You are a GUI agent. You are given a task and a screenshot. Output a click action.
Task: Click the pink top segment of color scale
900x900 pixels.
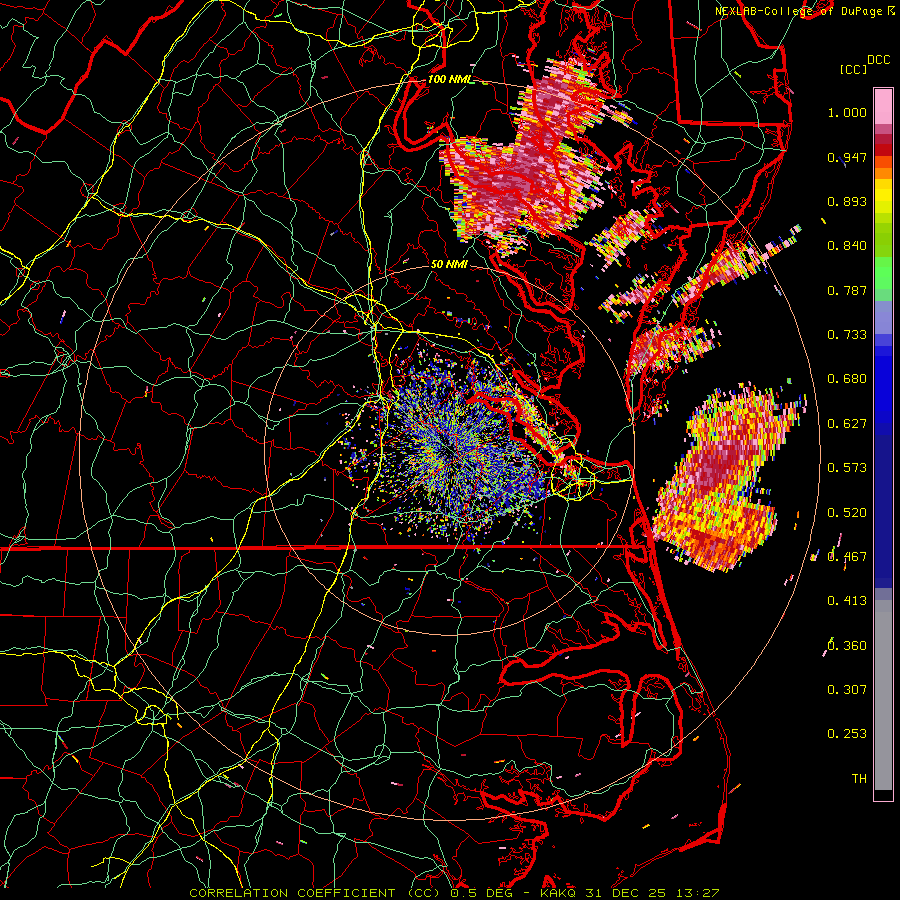pyautogui.click(x=883, y=106)
